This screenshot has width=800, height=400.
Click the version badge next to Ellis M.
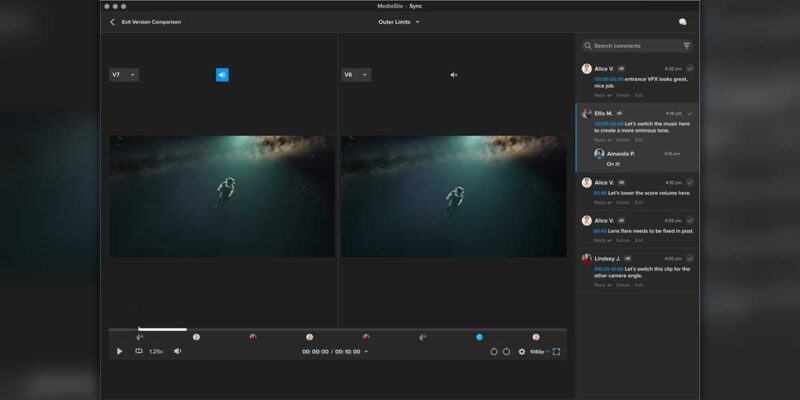tap(619, 113)
